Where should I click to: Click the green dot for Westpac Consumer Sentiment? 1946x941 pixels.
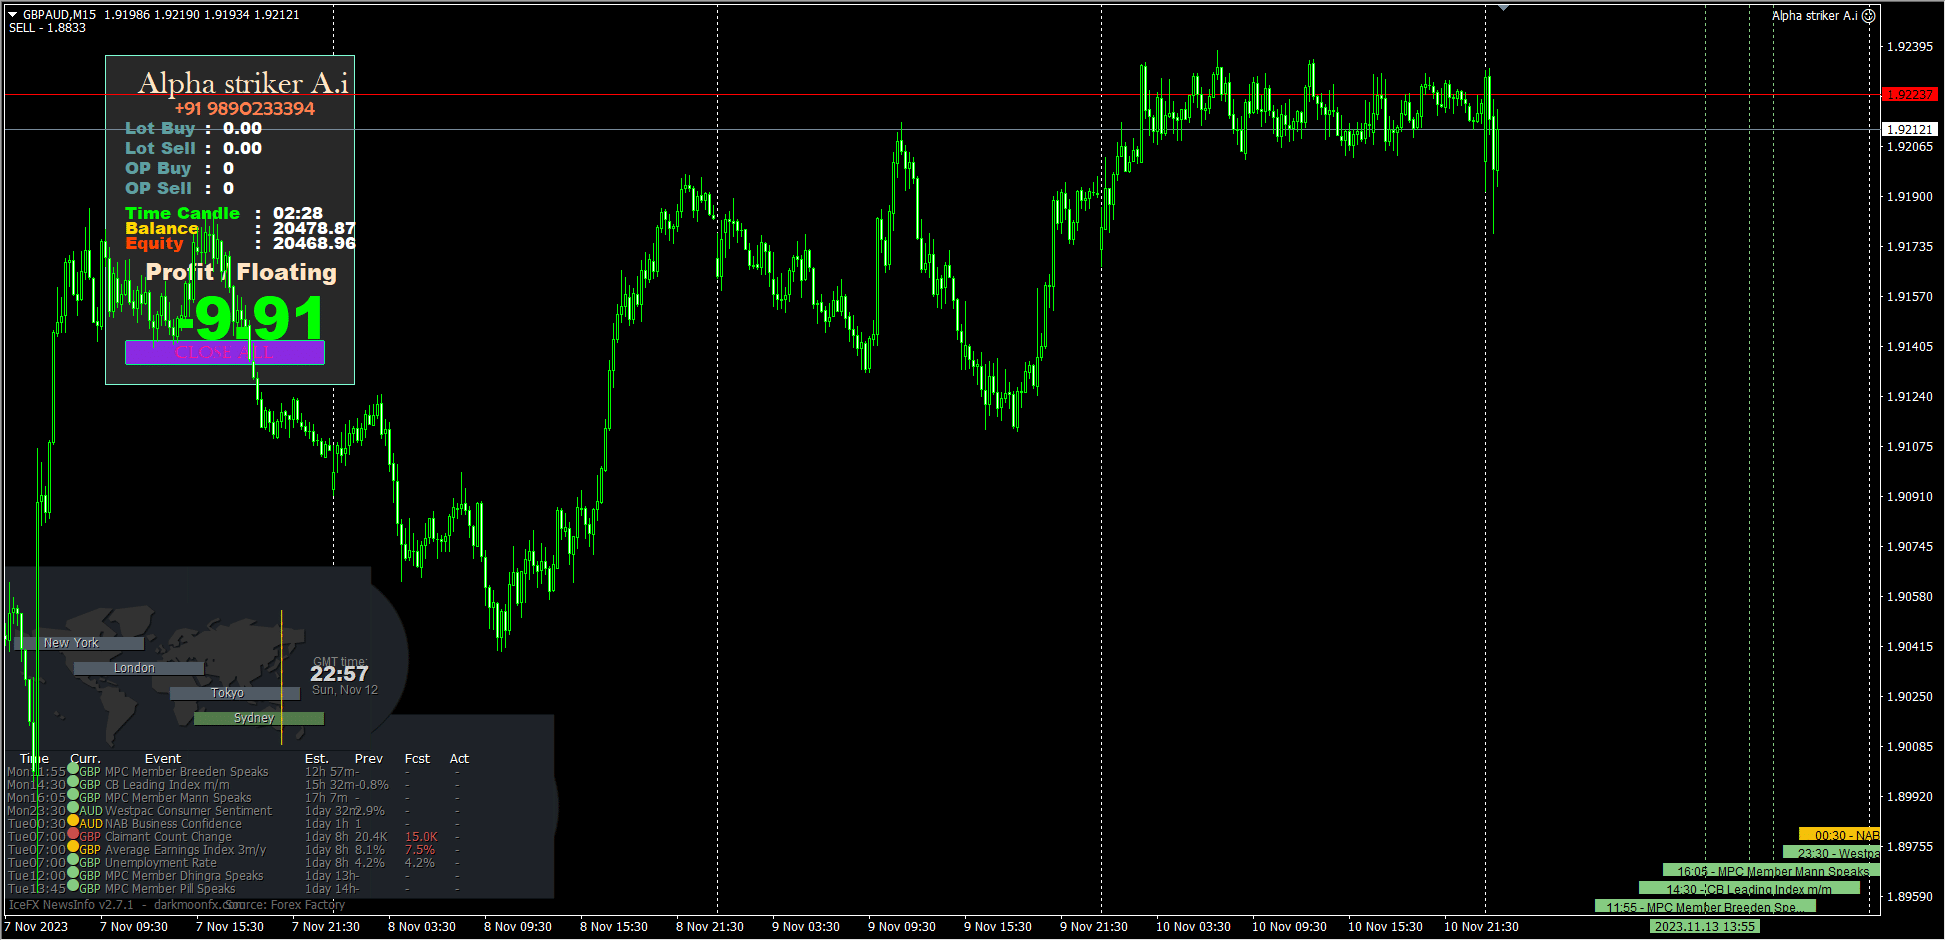coord(73,808)
